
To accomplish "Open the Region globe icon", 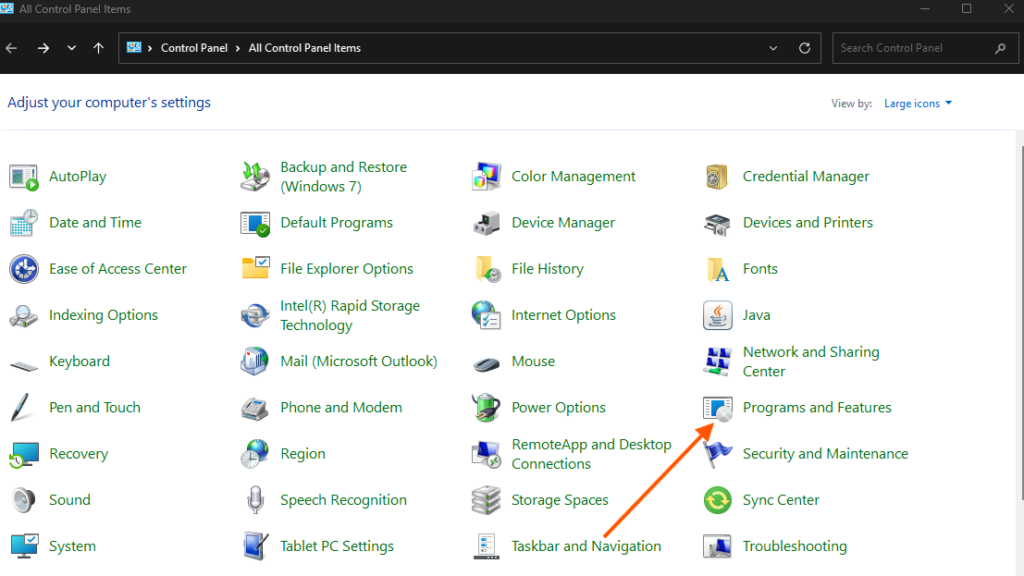I will (255, 454).
